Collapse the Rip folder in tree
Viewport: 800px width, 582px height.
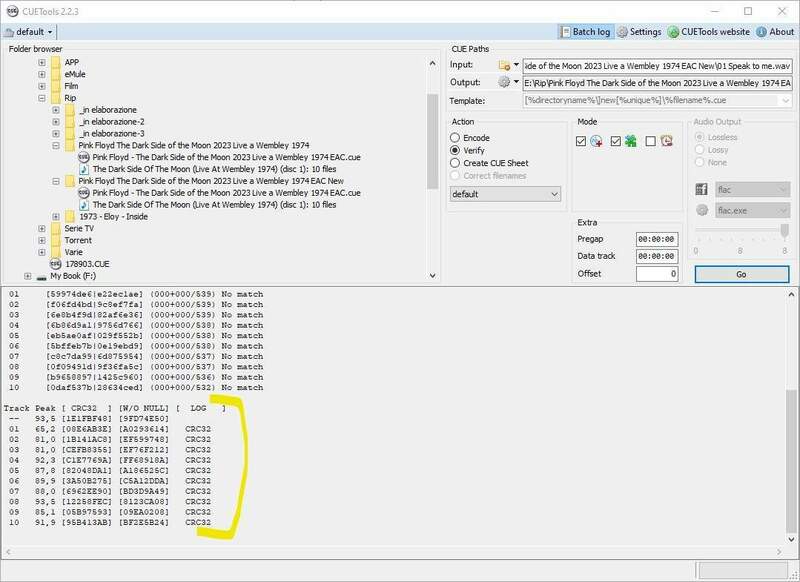(42, 99)
